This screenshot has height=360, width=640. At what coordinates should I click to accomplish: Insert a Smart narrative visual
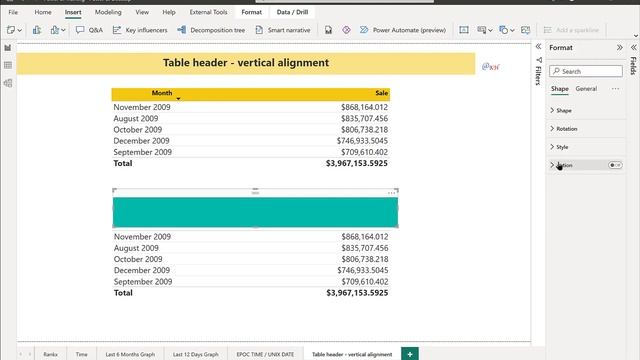pyautogui.click(x=283, y=30)
